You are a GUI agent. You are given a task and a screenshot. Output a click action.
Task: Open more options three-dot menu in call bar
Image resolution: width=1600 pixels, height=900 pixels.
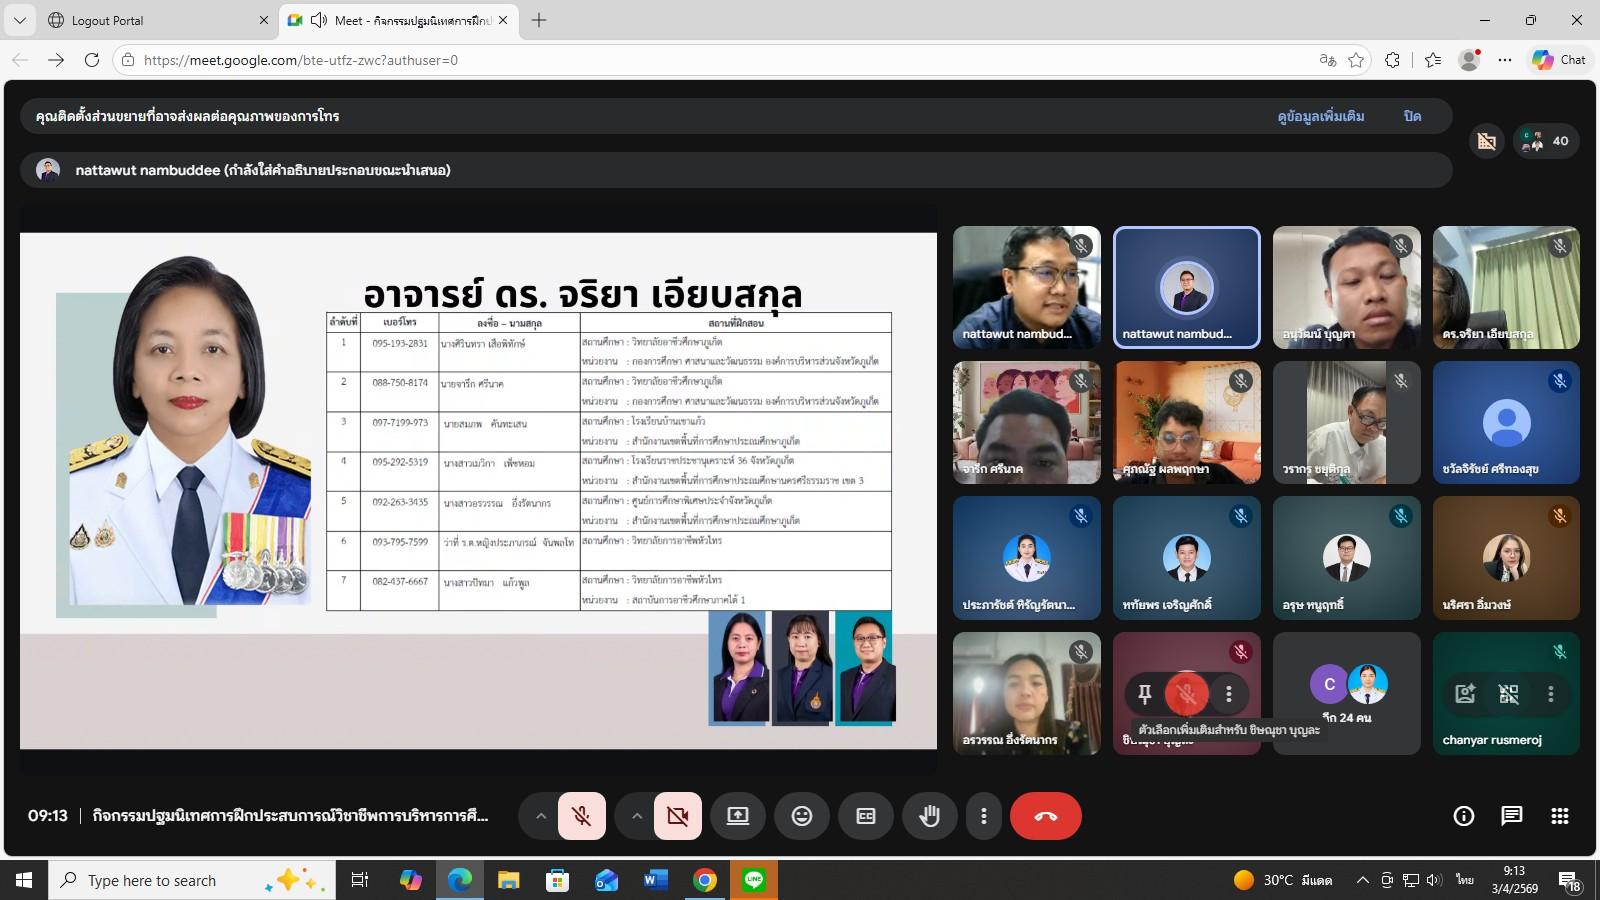pos(983,816)
